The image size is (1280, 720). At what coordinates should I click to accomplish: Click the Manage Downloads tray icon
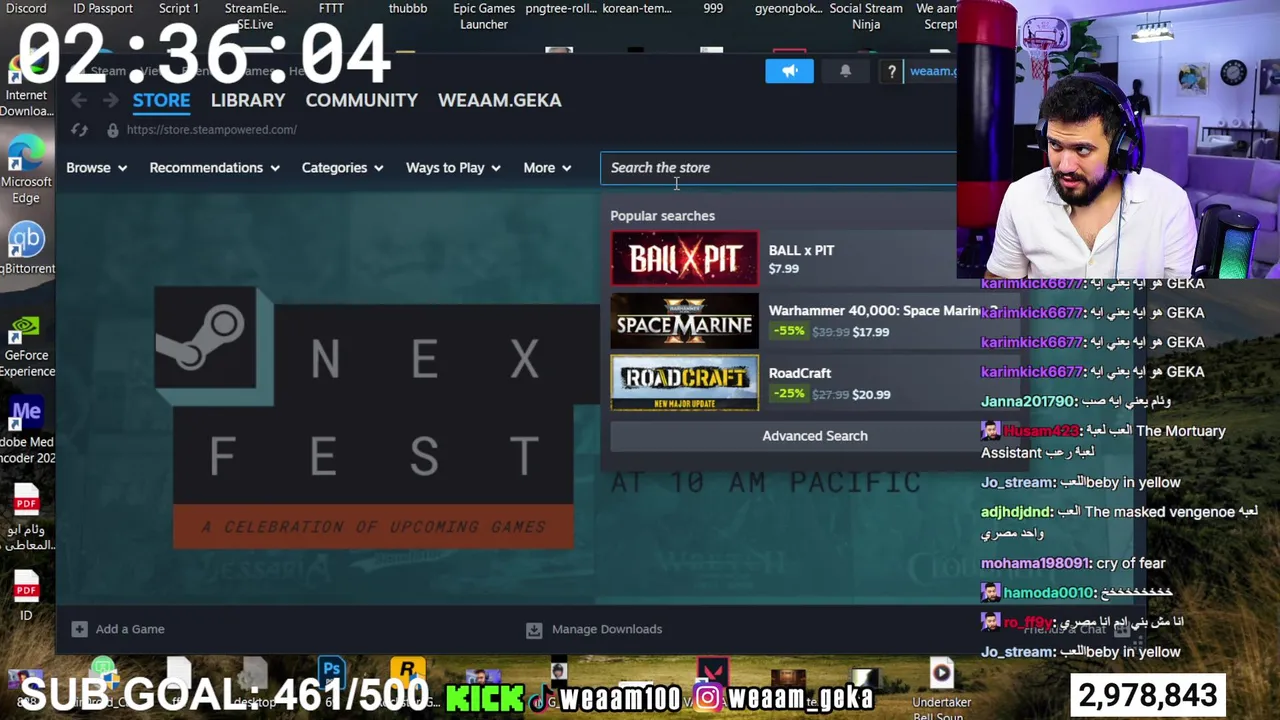pos(534,629)
